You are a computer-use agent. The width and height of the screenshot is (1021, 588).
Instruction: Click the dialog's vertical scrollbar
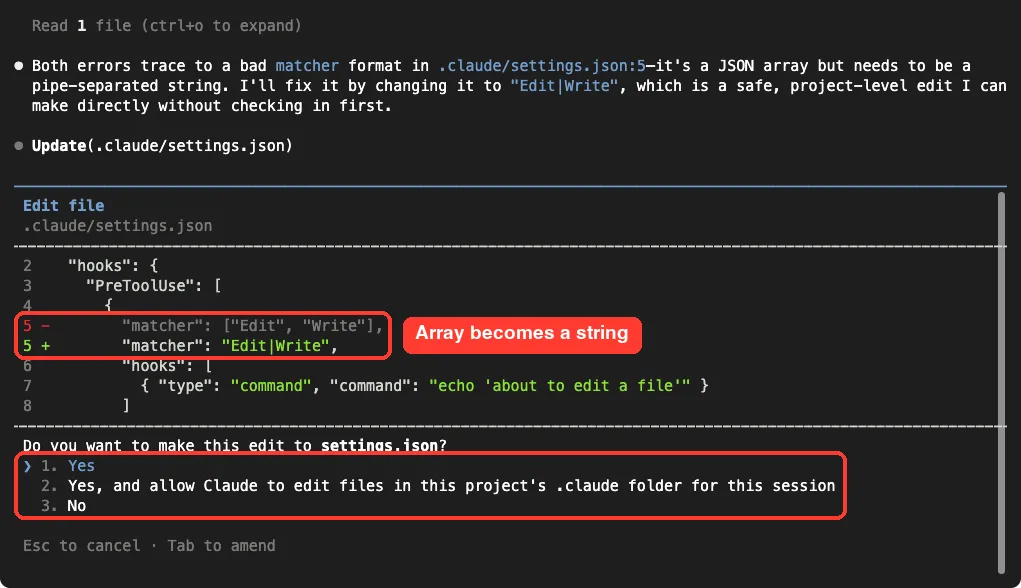[x=1001, y=383]
